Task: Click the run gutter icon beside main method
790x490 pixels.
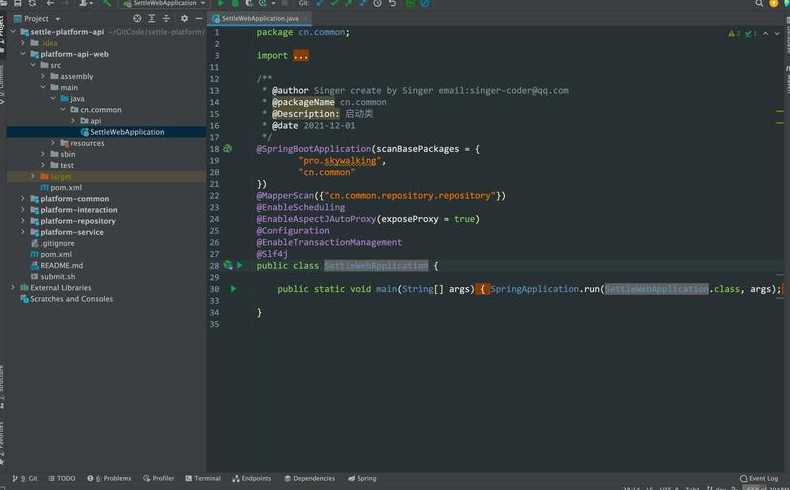Action: click(x=233, y=289)
